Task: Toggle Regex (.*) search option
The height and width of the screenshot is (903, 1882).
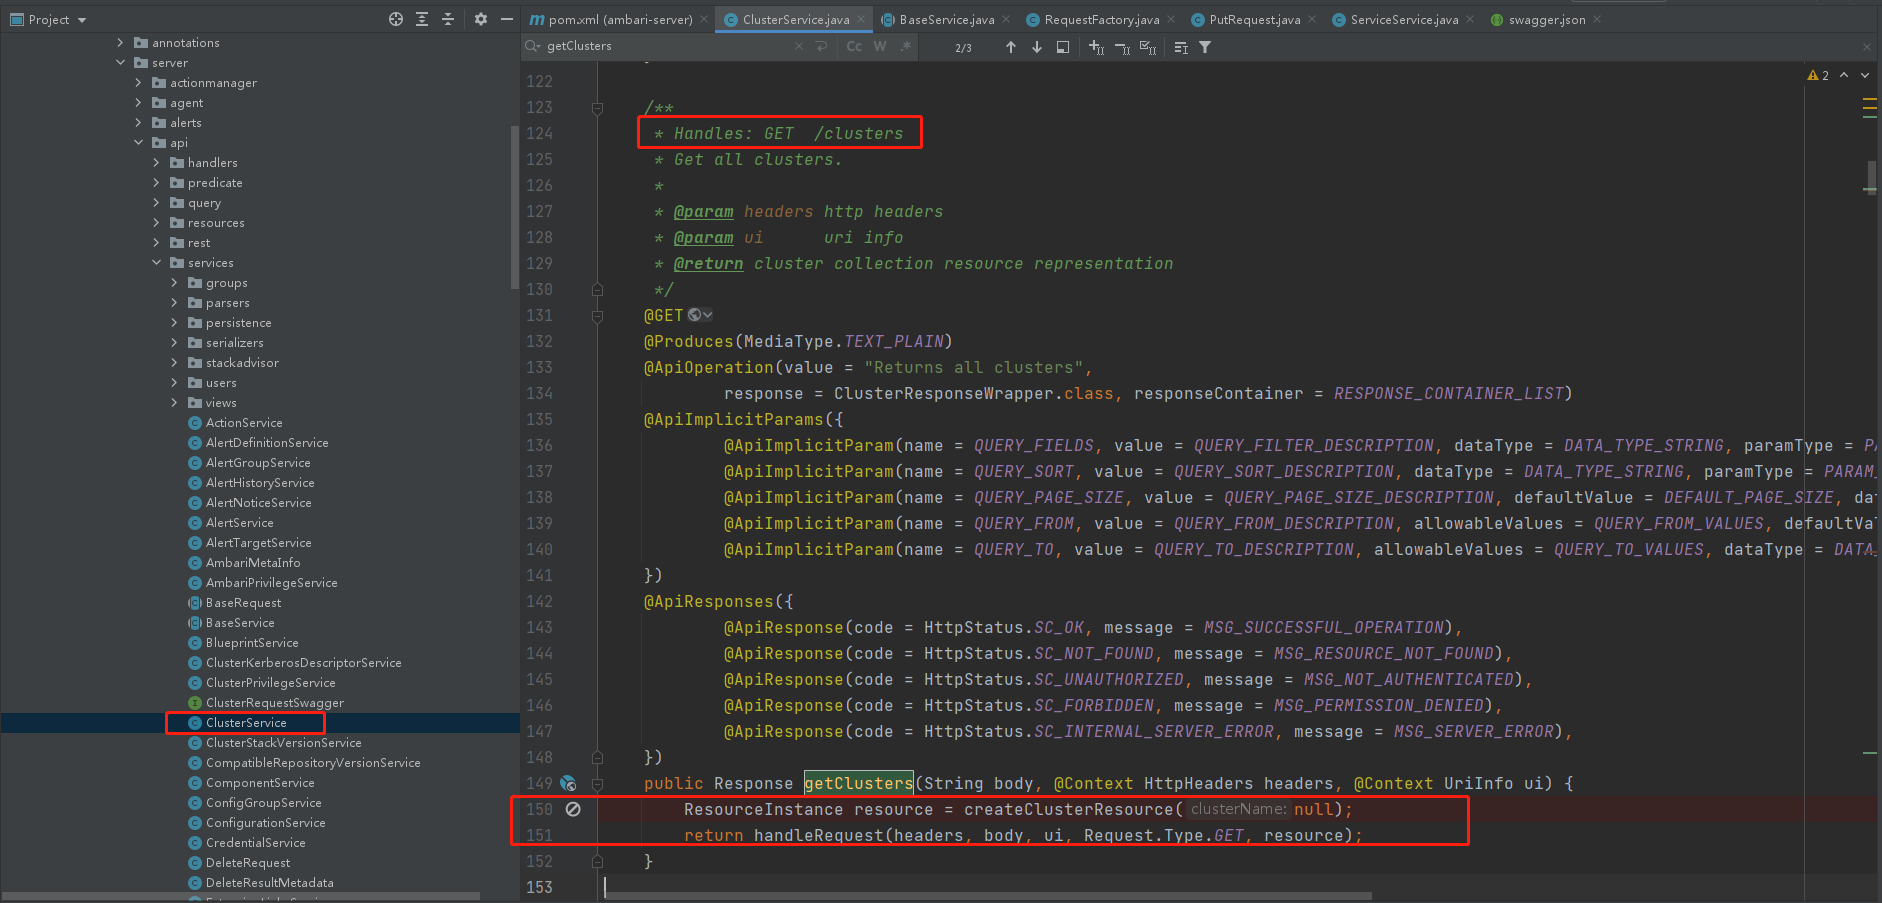Action: [x=905, y=46]
